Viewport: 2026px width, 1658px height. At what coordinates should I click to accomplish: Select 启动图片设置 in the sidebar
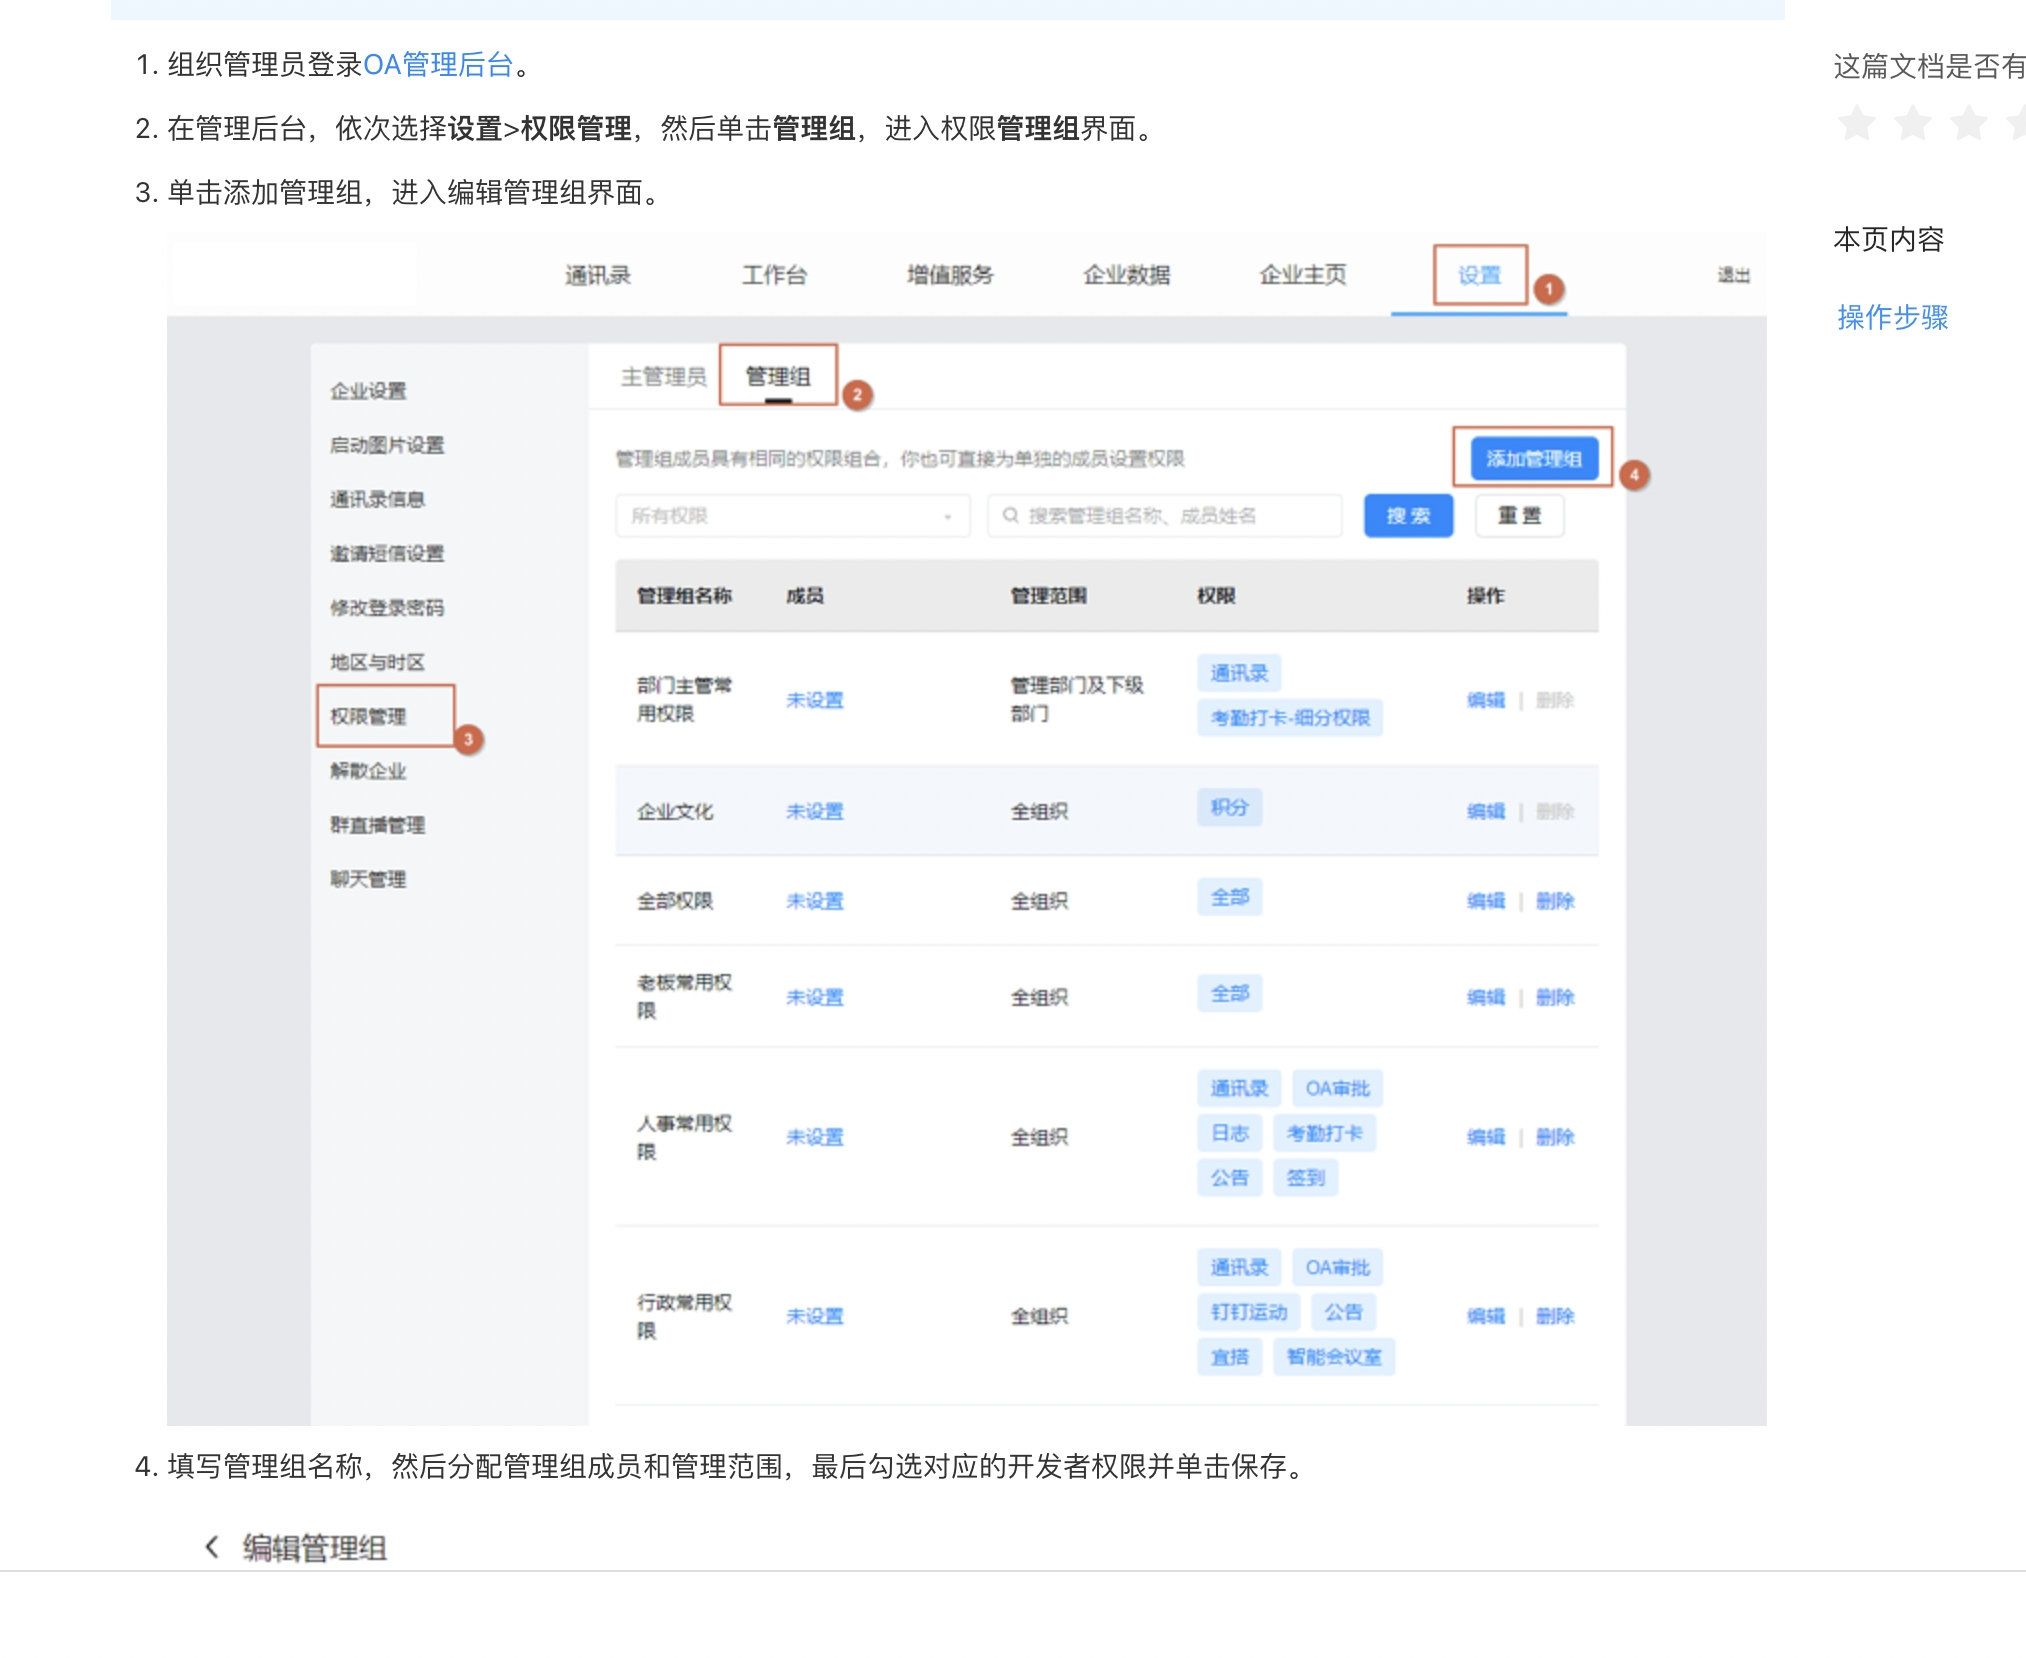pos(387,444)
